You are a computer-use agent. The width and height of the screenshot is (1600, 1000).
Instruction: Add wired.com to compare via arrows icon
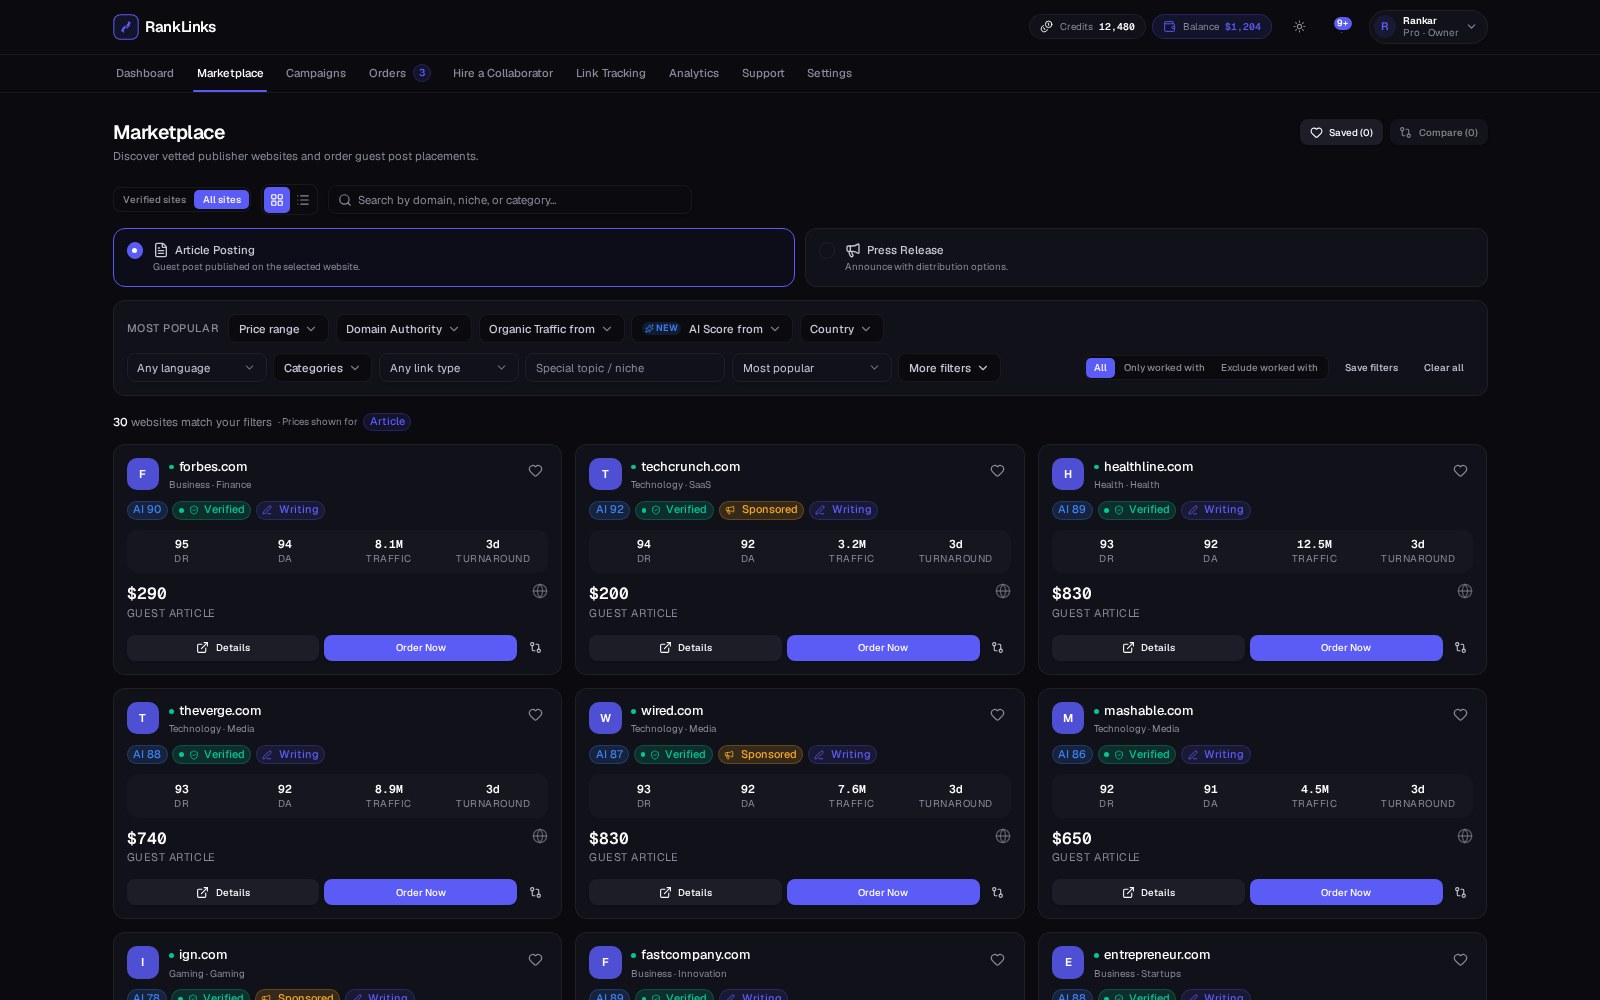997,892
